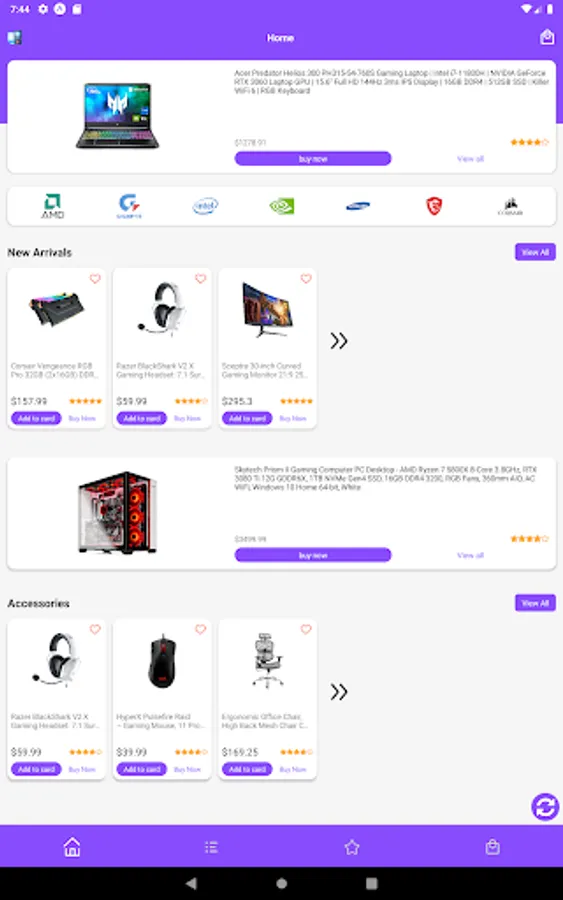Select the AMD brand logo
The width and height of the screenshot is (563, 900).
[x=52, y=206]
